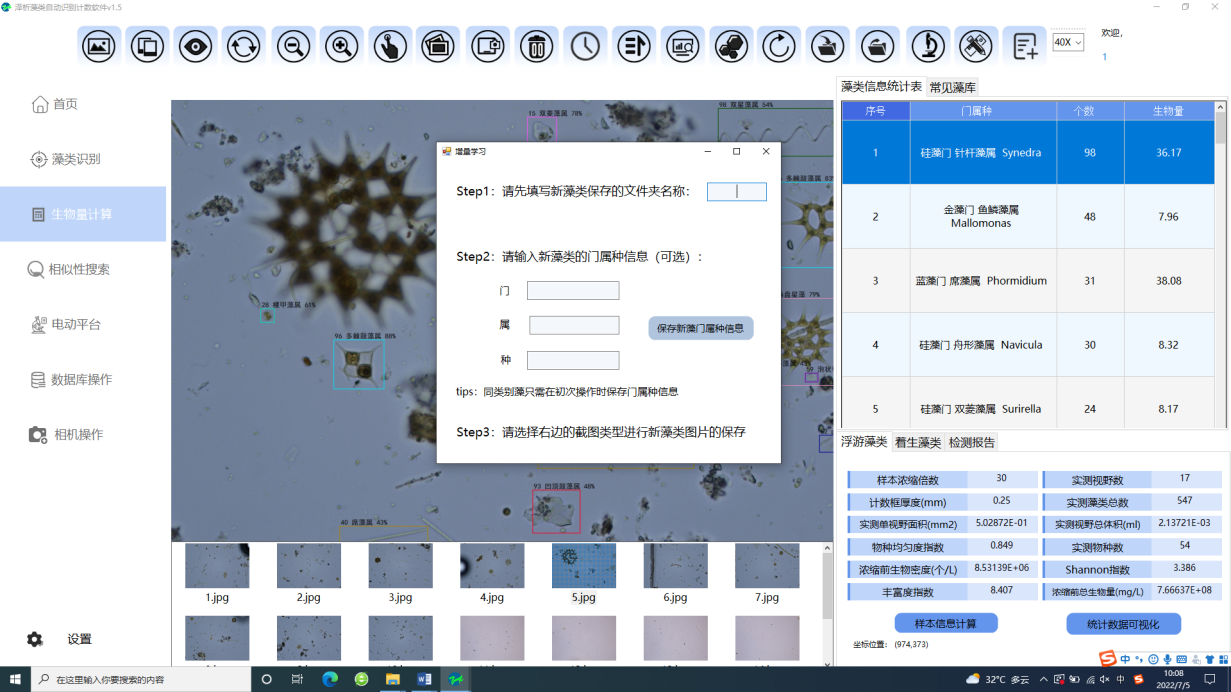Open the 检测报告 tab
The width and height of the screenshot is (1231, 692).
coord(971,442)
